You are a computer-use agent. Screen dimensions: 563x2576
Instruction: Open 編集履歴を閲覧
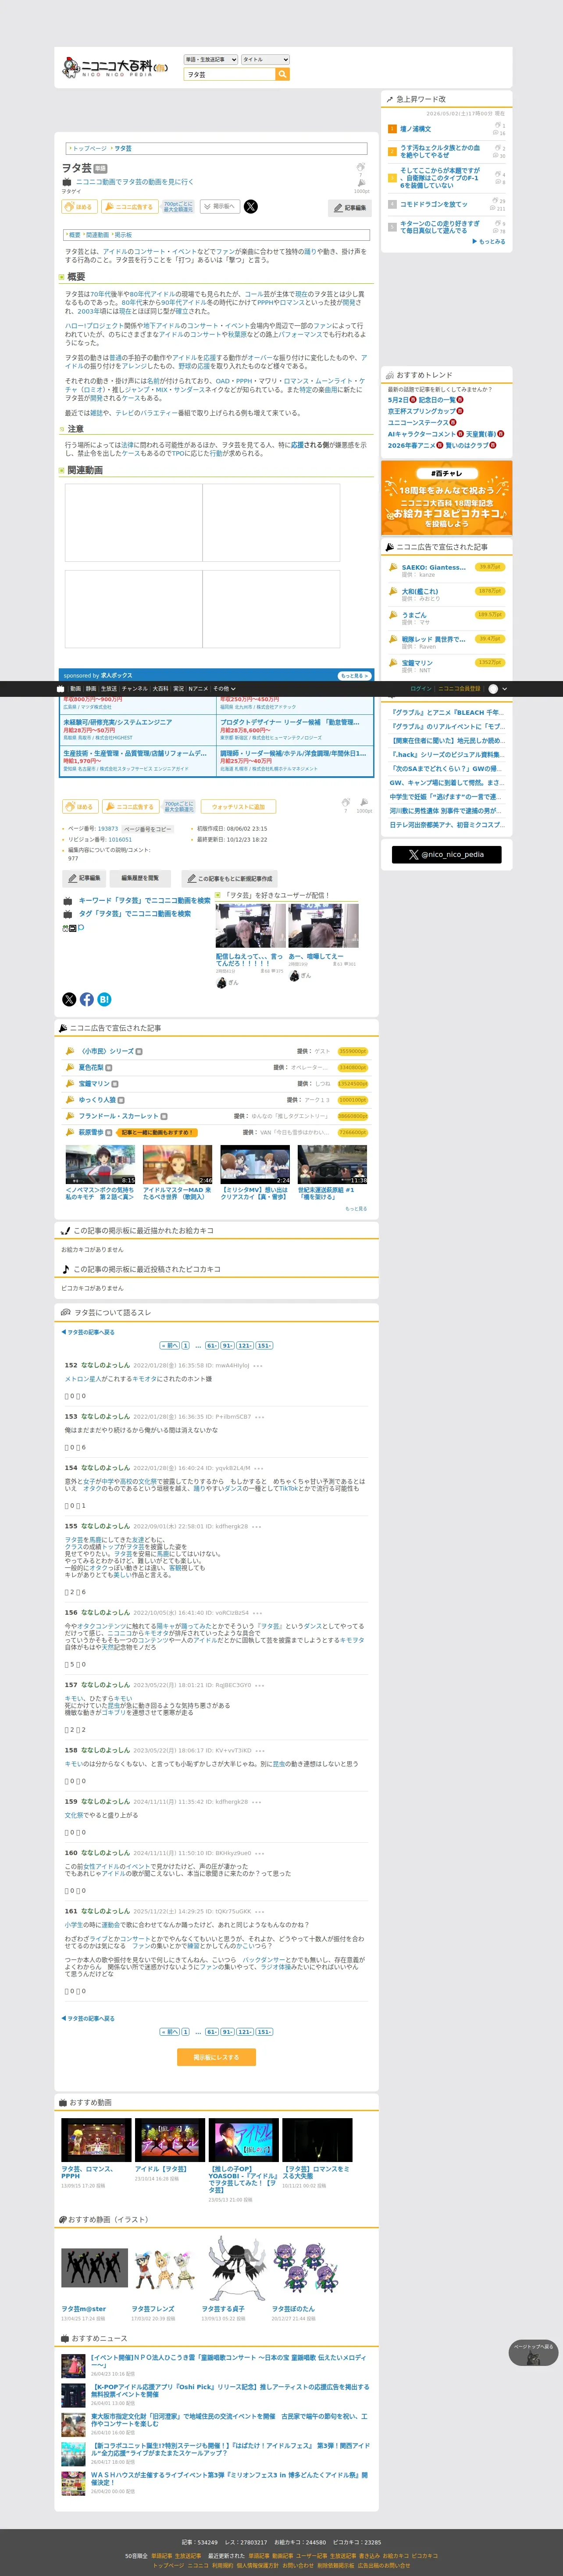[x=140, y=878]
